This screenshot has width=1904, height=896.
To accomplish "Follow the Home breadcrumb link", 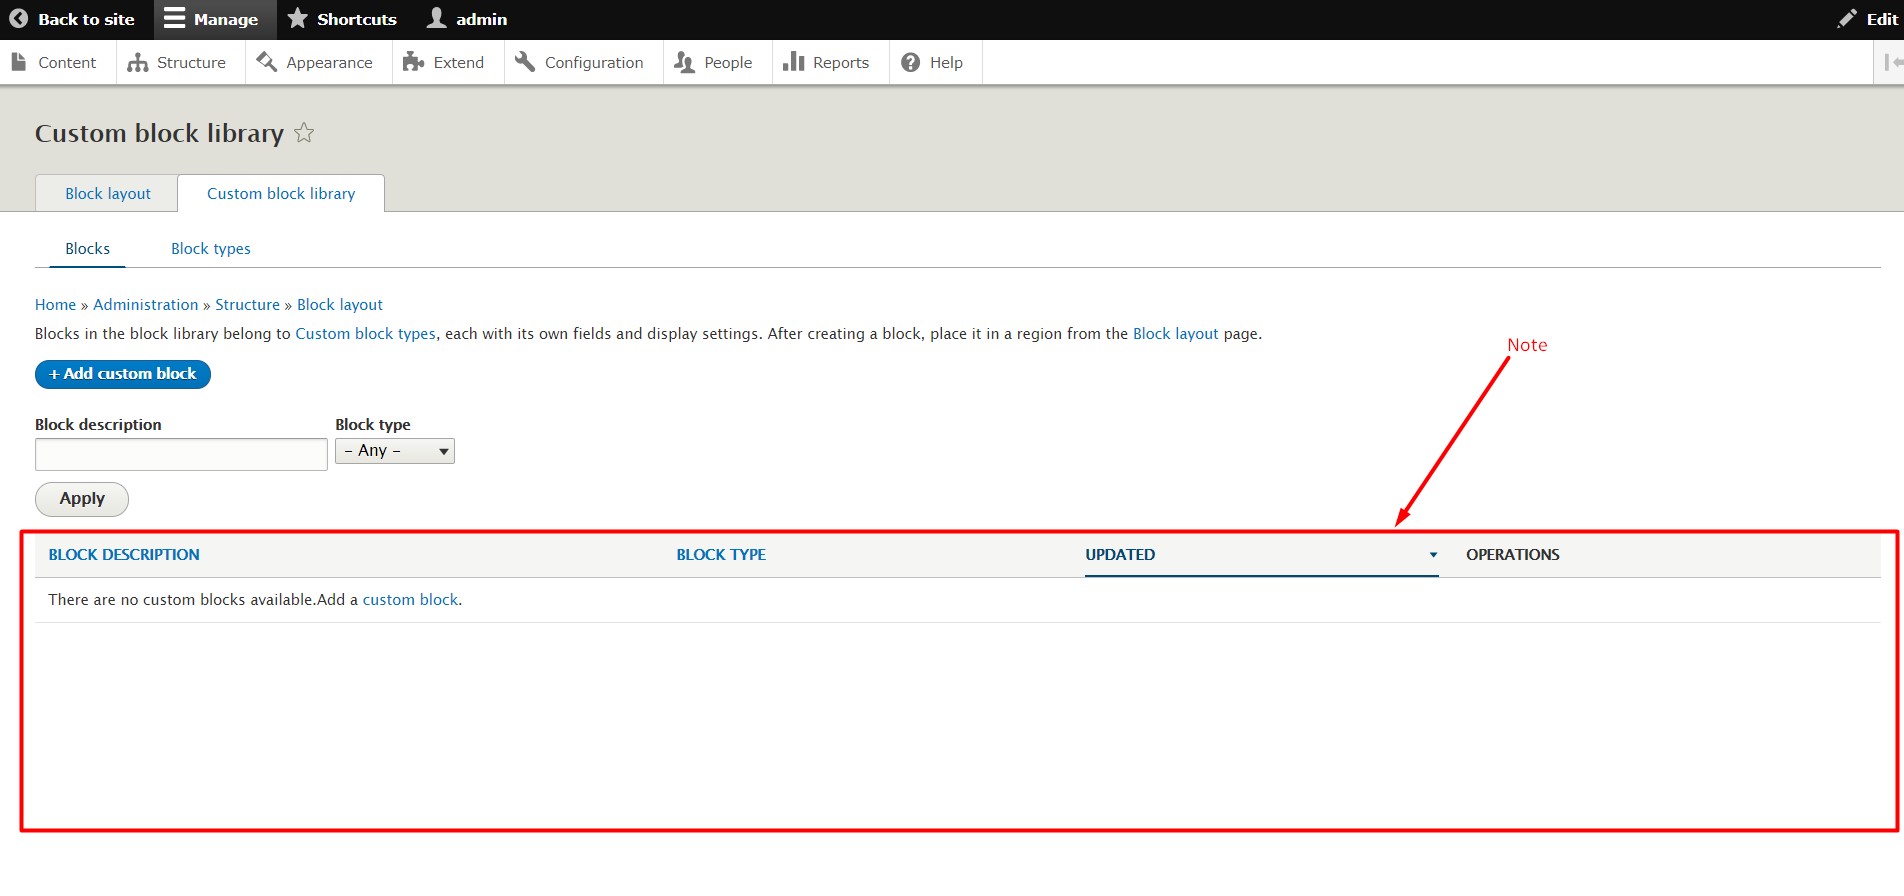I will pyautogui.click(x=55, y=304).
